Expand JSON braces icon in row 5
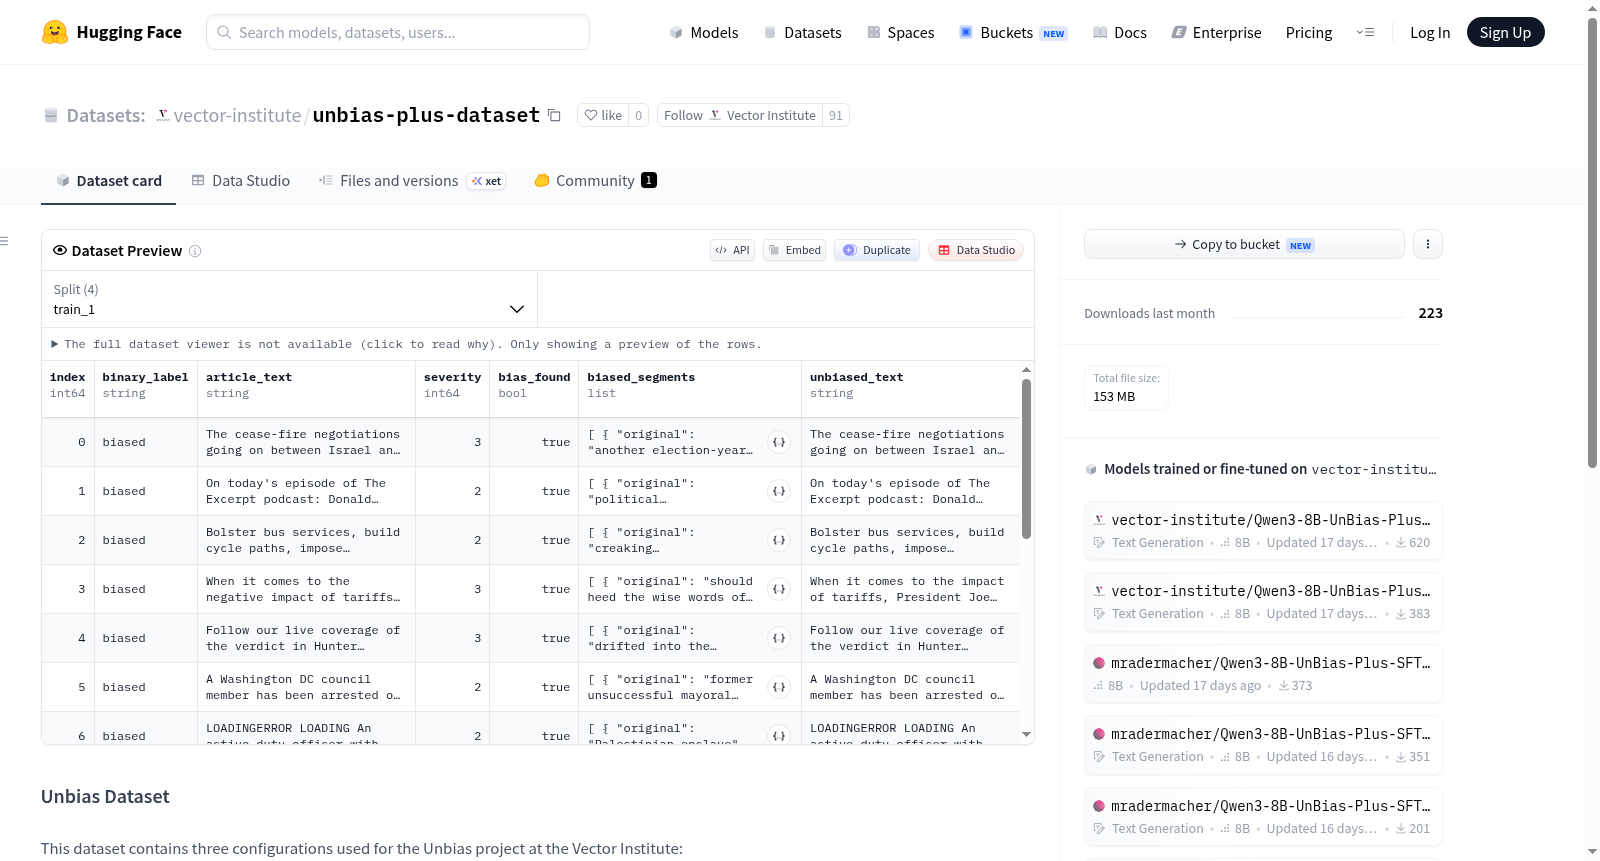The height and width of the screenshot is (861, 1600). pos(779,687)
